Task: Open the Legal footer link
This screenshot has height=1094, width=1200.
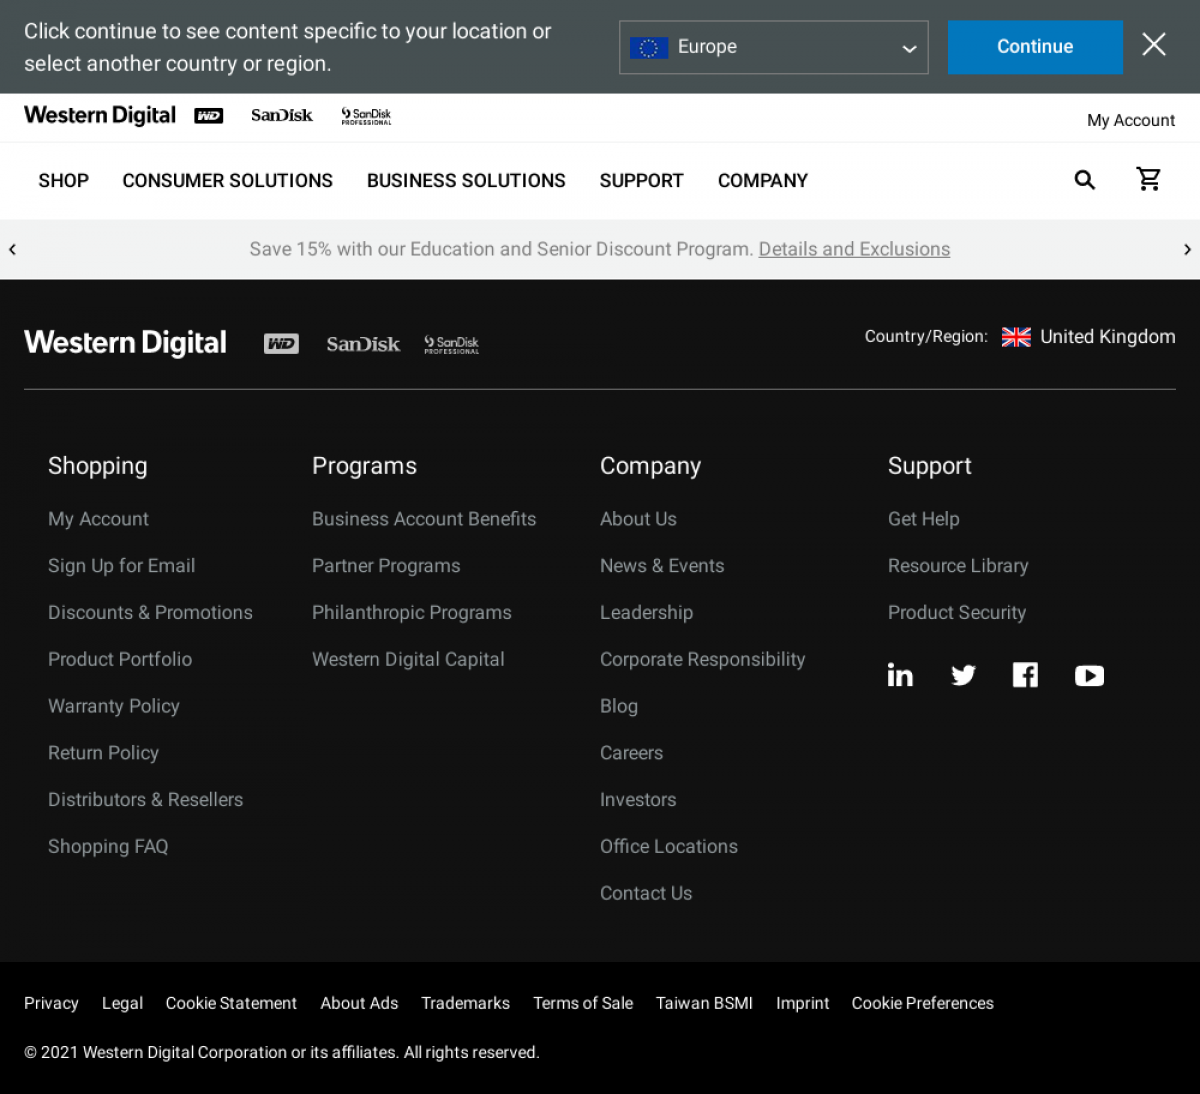Action: tap(122, 1003)
